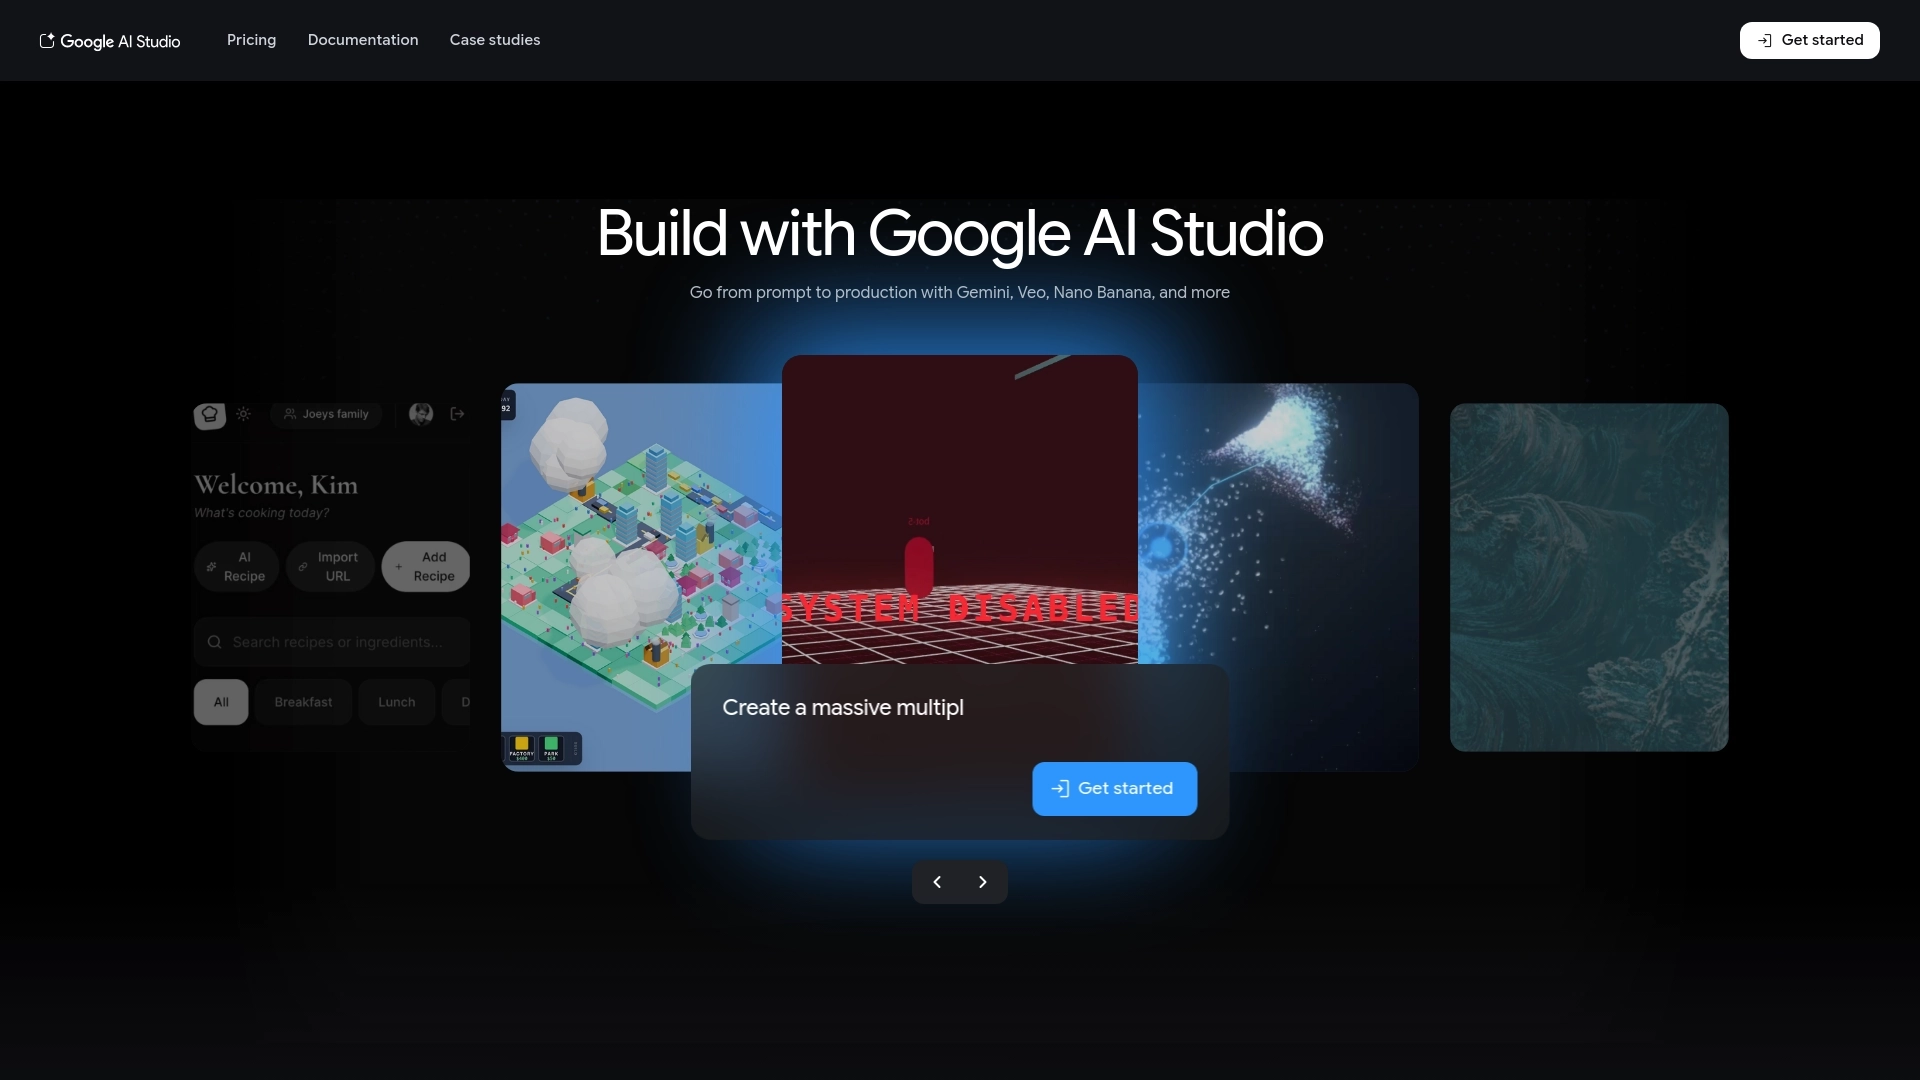Select the Lunch category tab
Screen dimensions: 1920x1080
[396, 702]
